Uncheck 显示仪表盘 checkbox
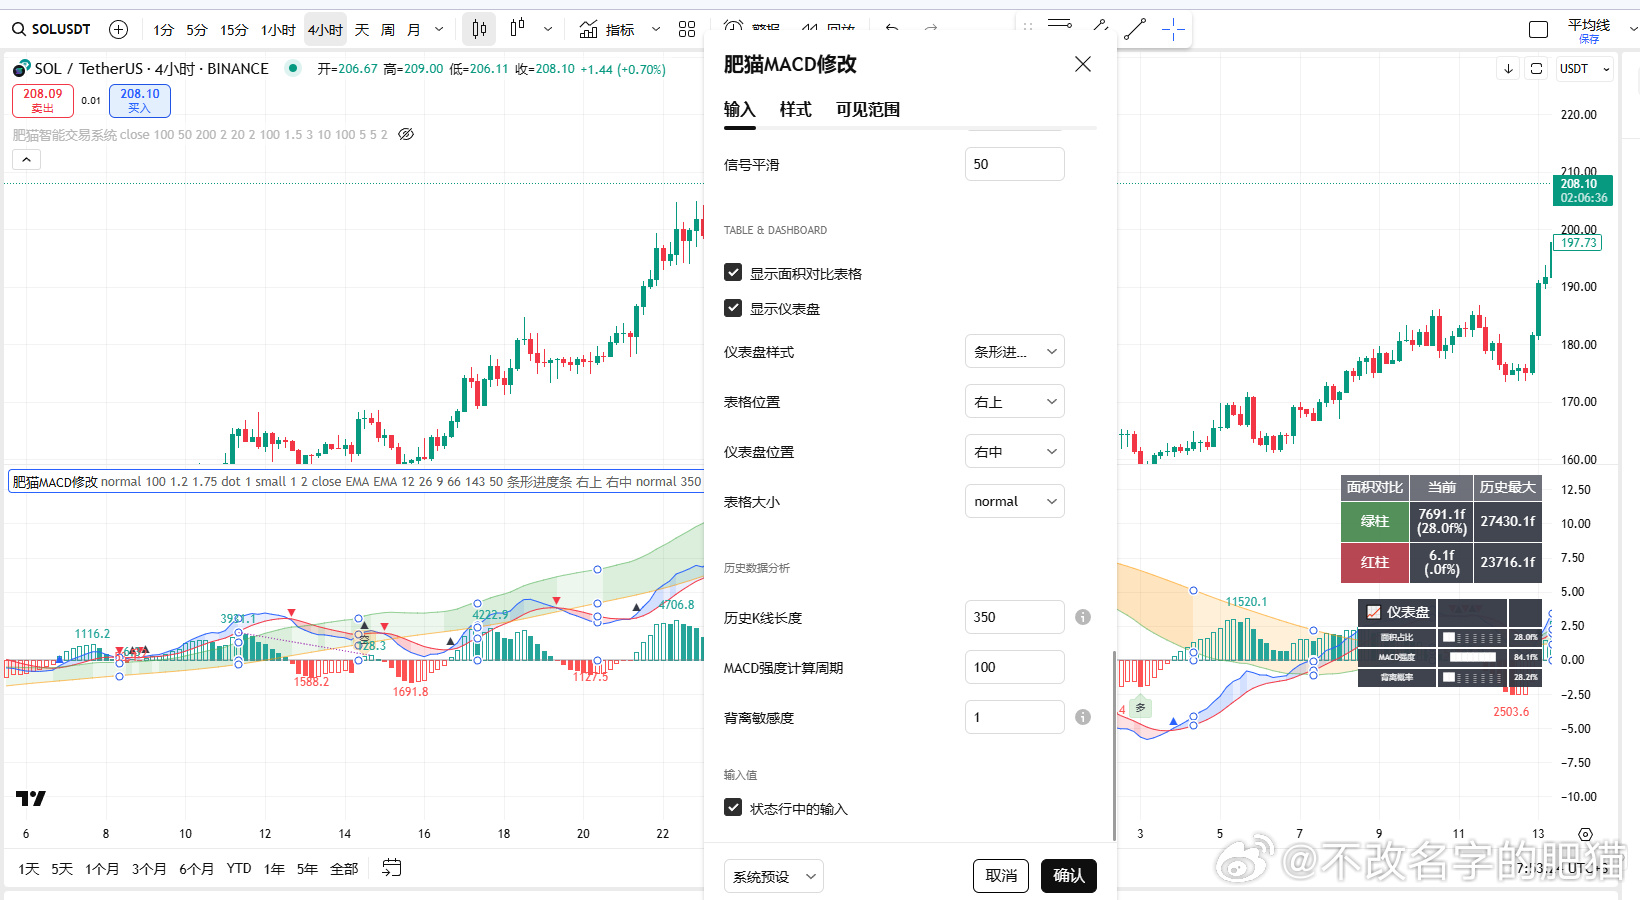 pos(733,308)
